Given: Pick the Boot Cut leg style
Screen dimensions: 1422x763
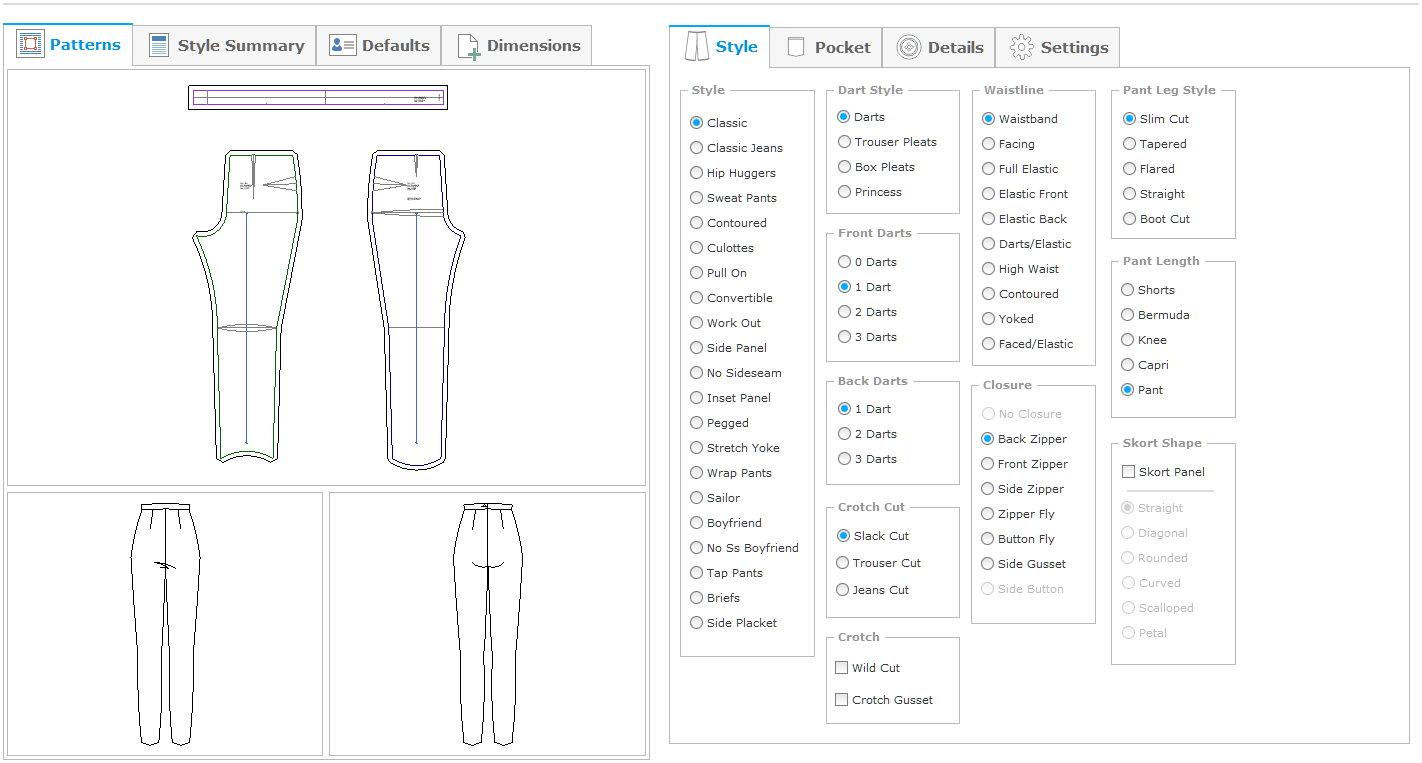Looking at the screenshot, I should point(1130,219).
